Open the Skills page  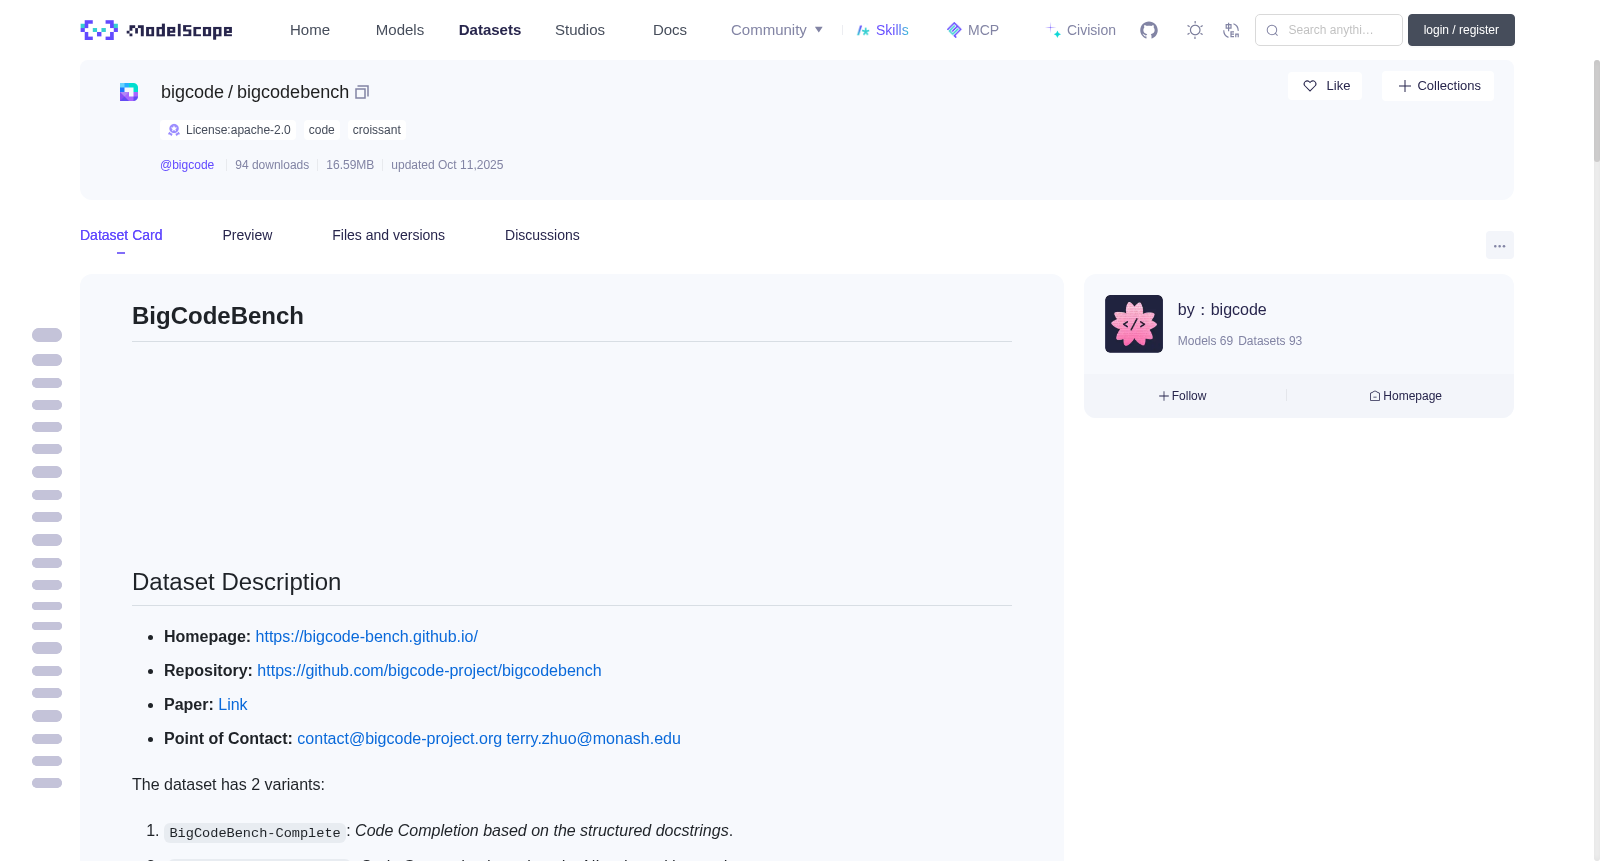(x=882, y=30)
